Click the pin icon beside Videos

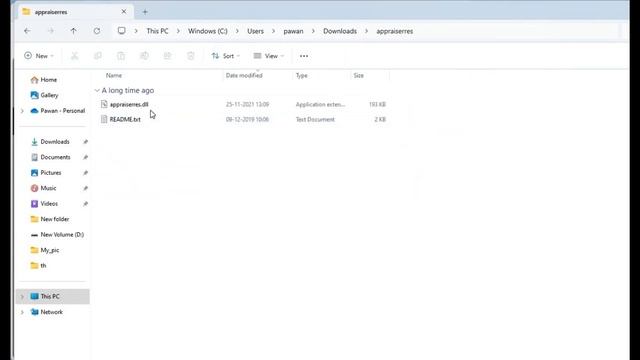85,204
